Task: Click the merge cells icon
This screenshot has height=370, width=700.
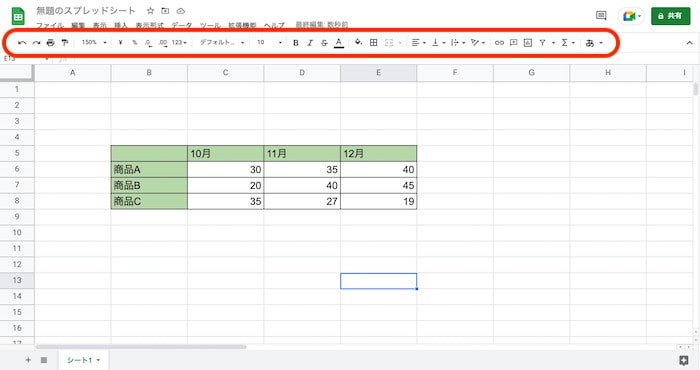Action: [389, 43]
